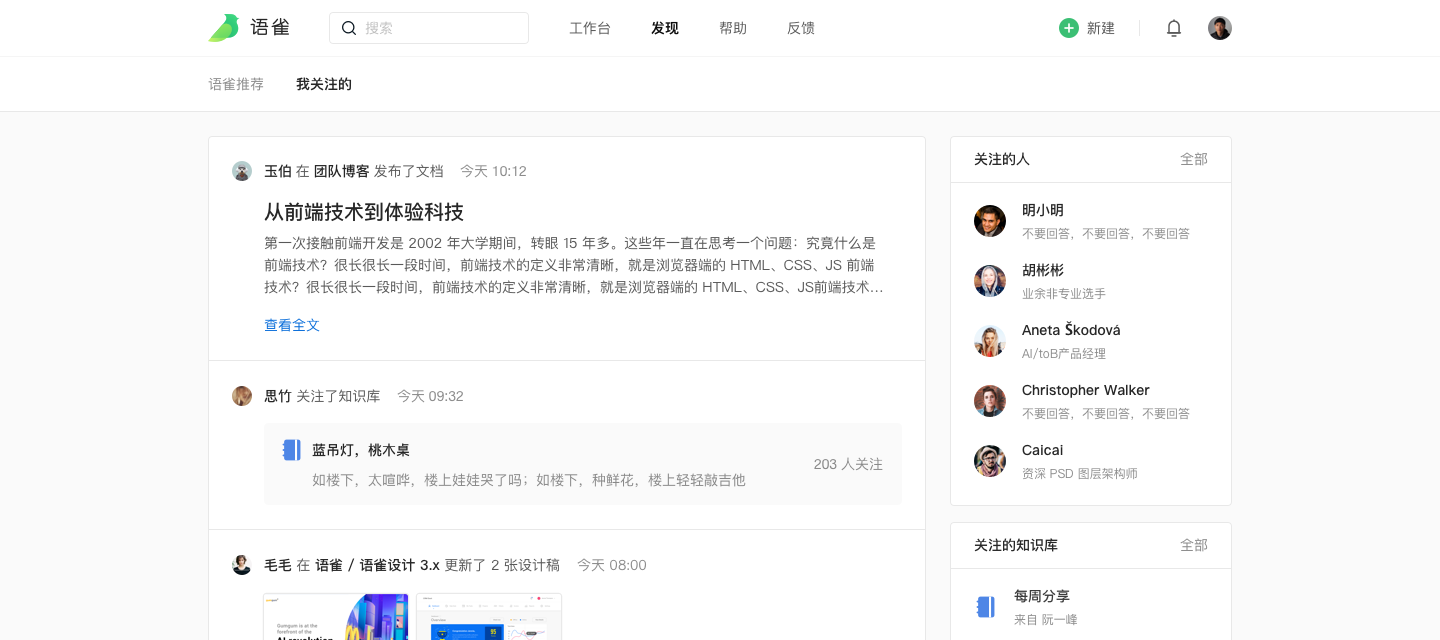The height and width of the screenshot is (640, 1440).
Task: Click the 今天 09:32 timestamp
Action: tap(430, 396)
